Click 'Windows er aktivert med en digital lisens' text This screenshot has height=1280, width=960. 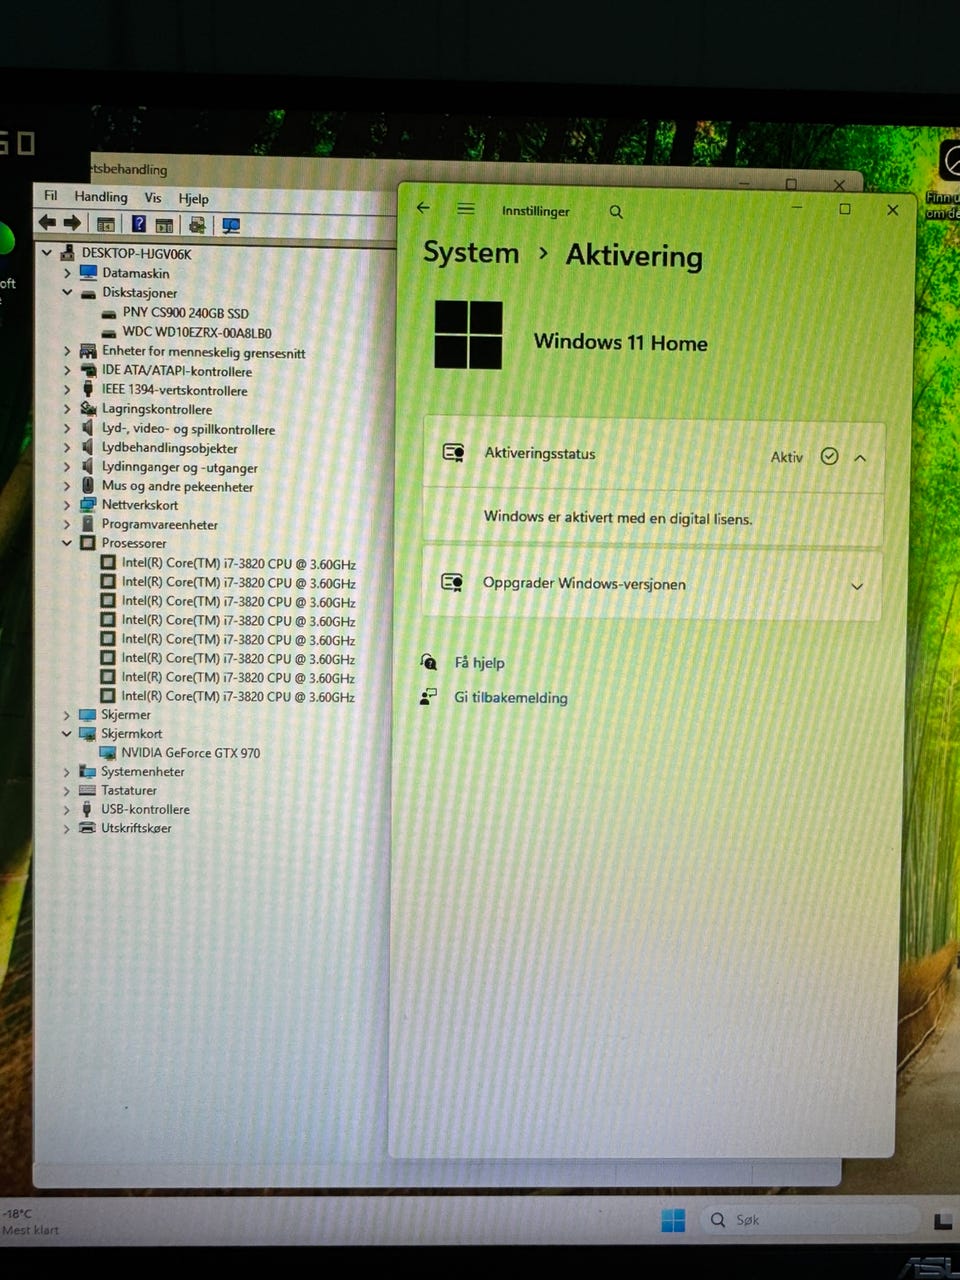(618, 517)
